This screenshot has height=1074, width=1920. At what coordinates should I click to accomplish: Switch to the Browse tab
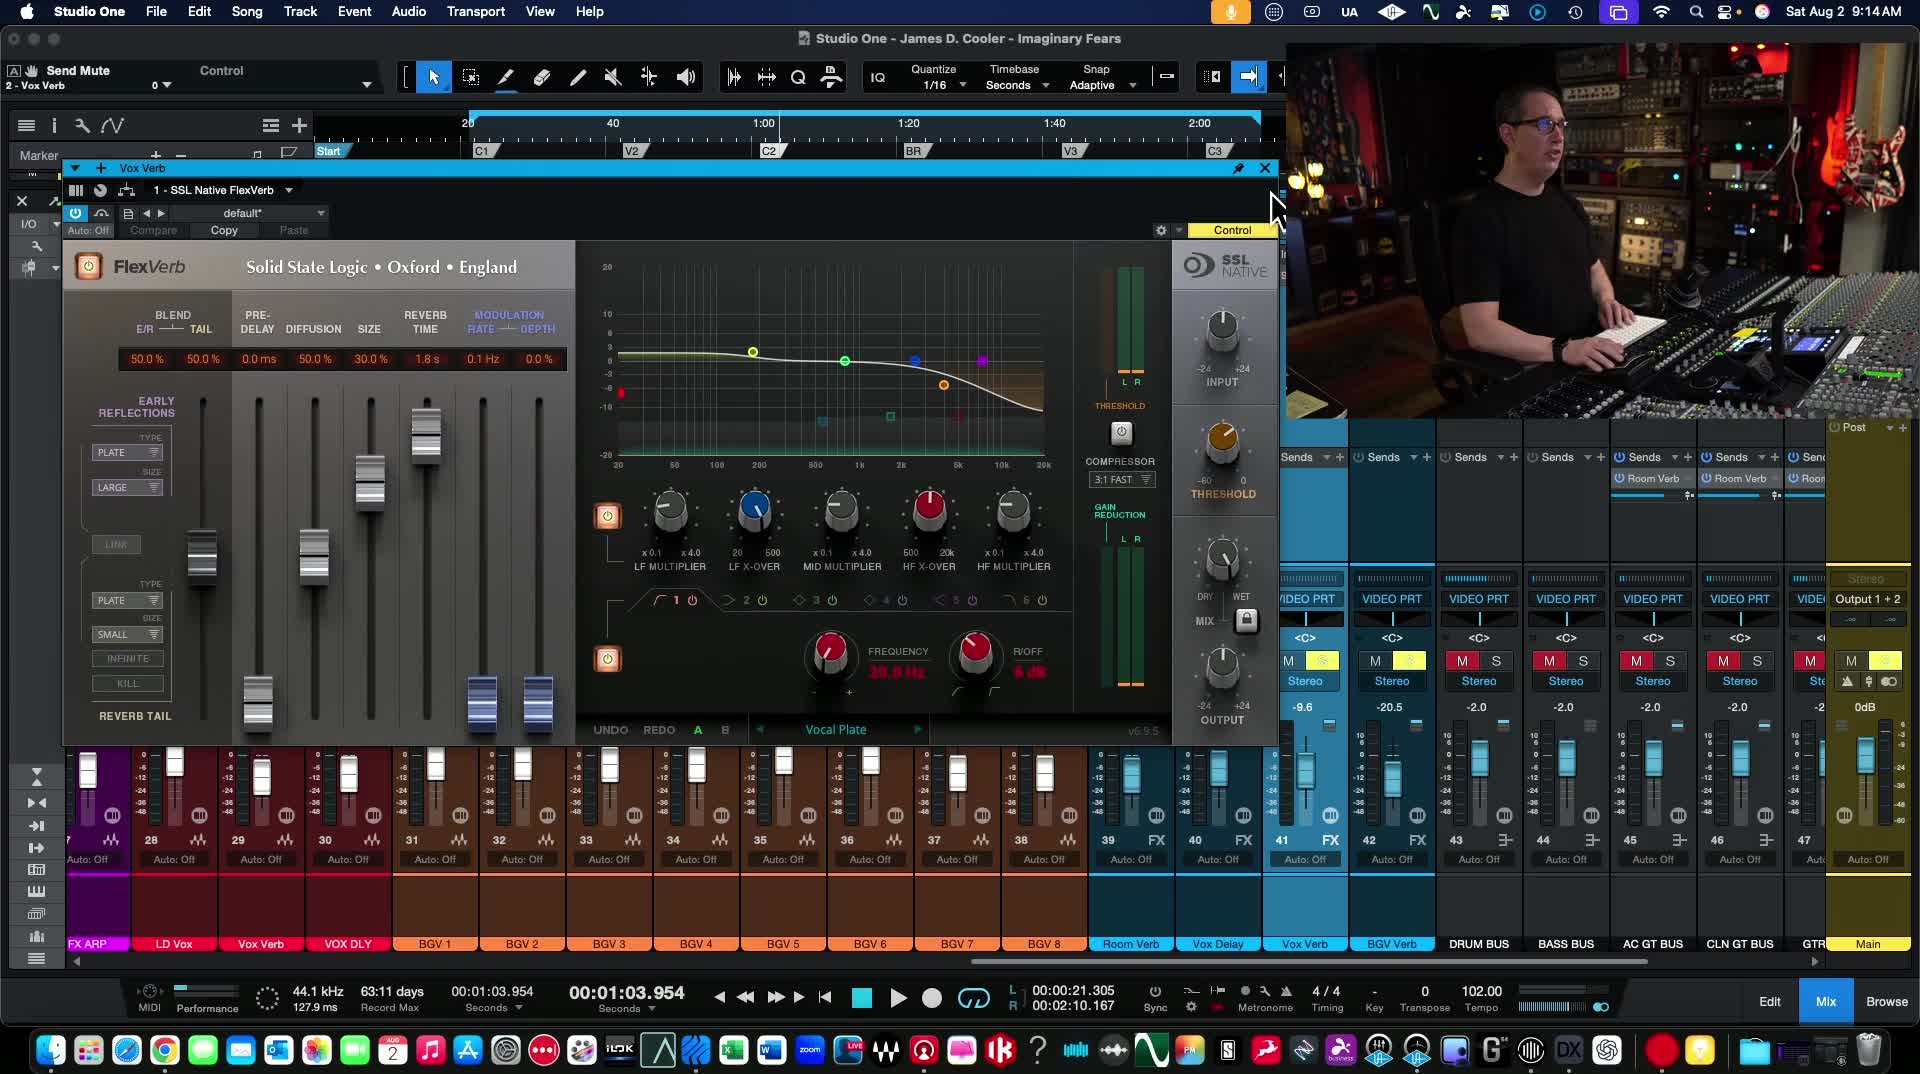(x=1886, y=1001)
